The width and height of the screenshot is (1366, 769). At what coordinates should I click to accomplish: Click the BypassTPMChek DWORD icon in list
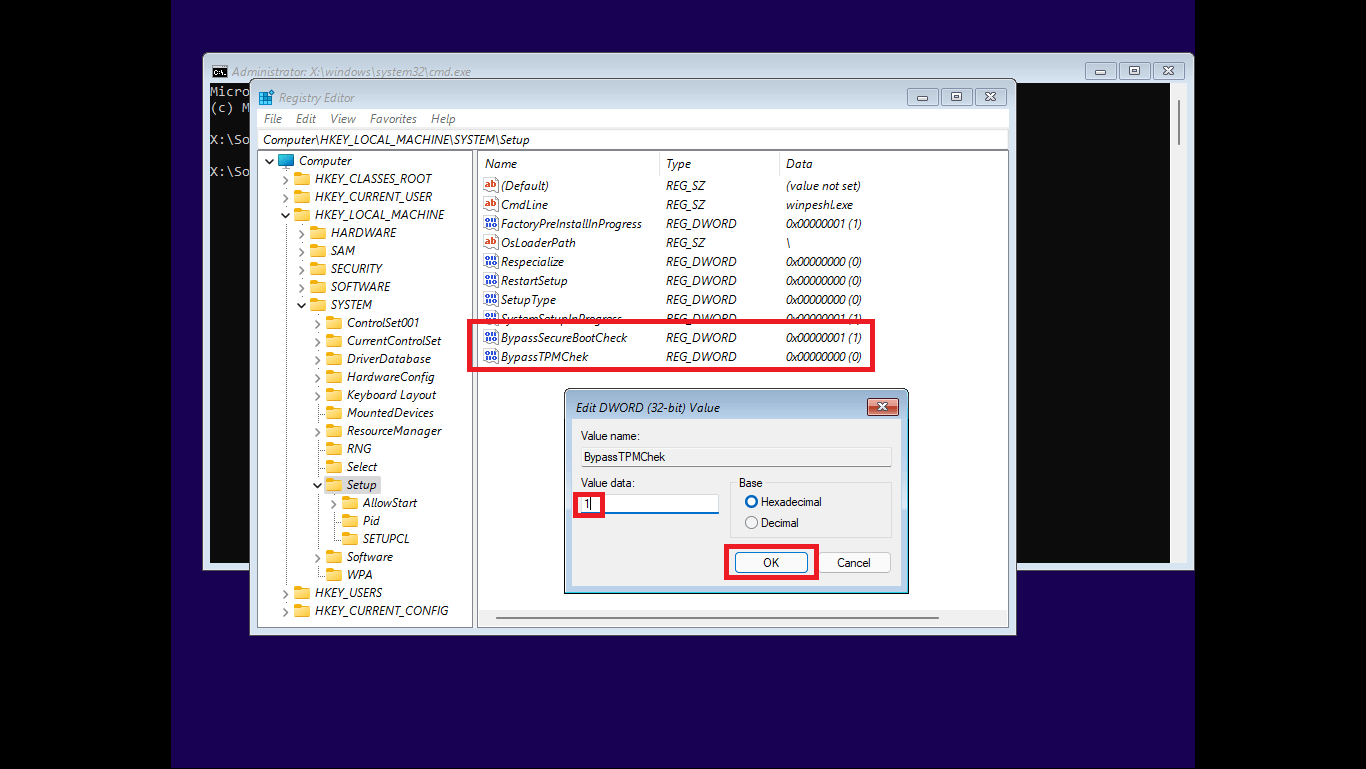coord(491,356)
